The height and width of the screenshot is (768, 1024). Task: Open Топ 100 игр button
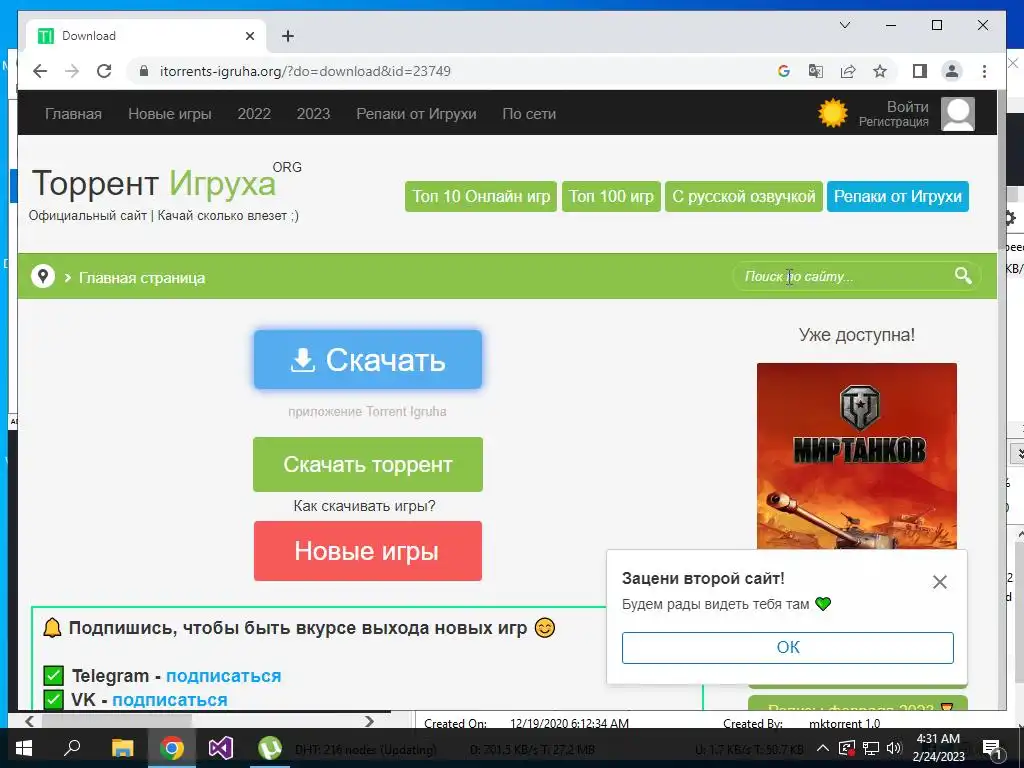pyautogui.click(x=611, y=197)
